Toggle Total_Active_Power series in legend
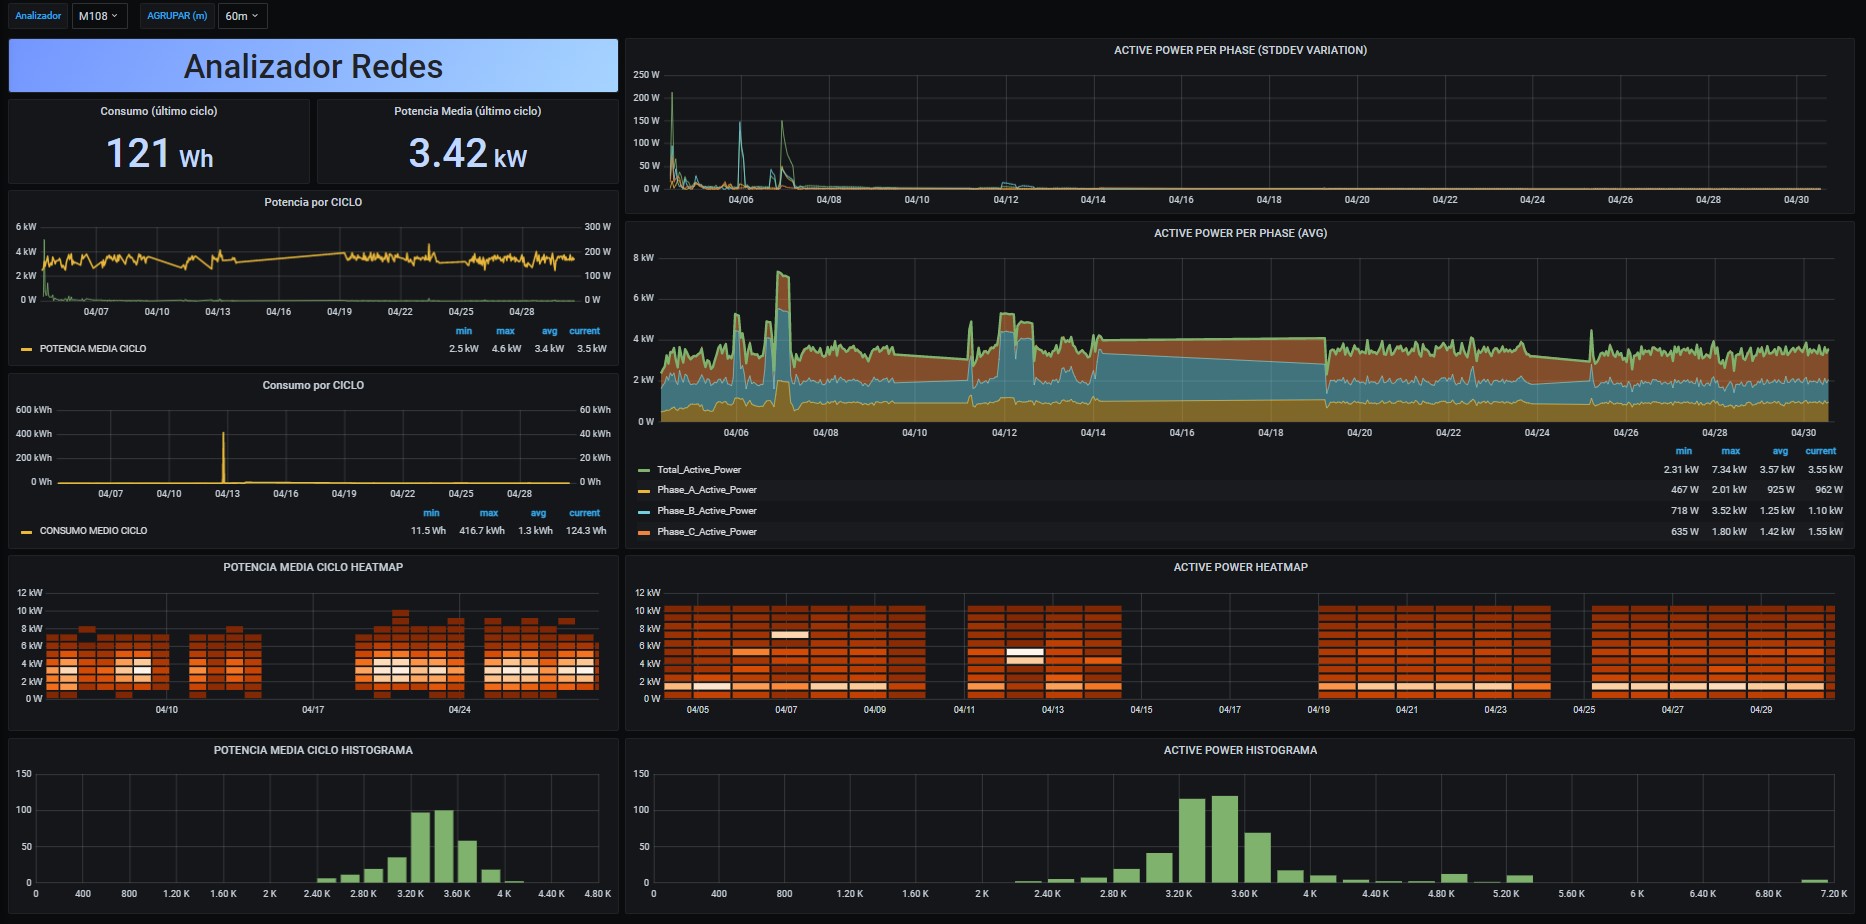The image size is (1866, 924). tap(699, 470)
